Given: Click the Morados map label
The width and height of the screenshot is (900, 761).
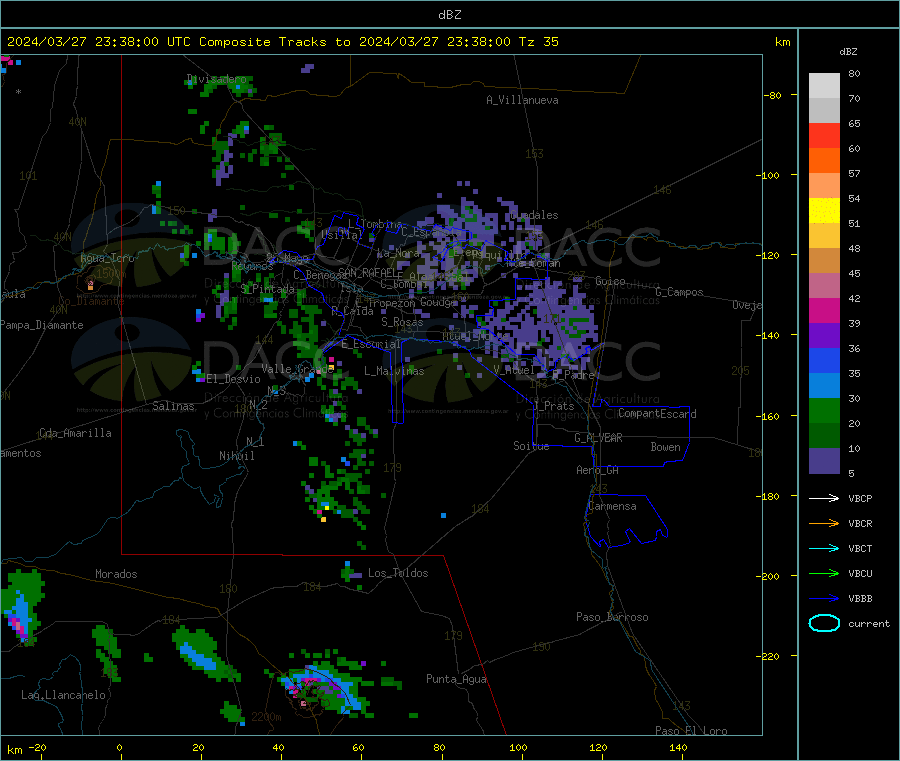Looking at the screenshot, I should click(116, 574).
